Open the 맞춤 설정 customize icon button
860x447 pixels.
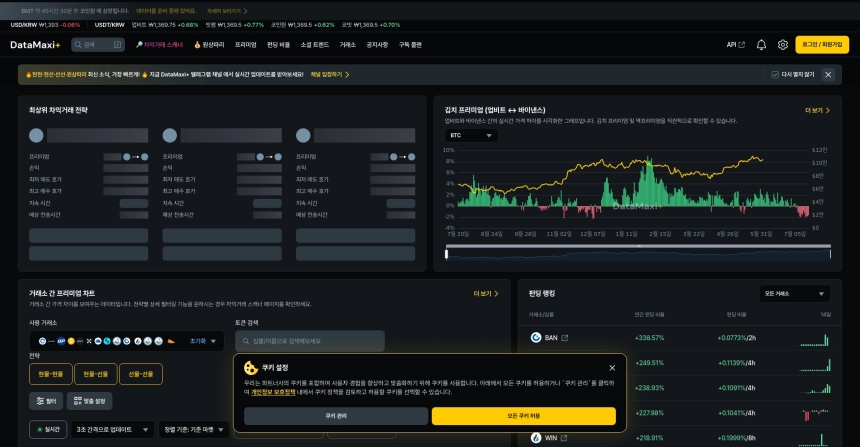[89, 401]
